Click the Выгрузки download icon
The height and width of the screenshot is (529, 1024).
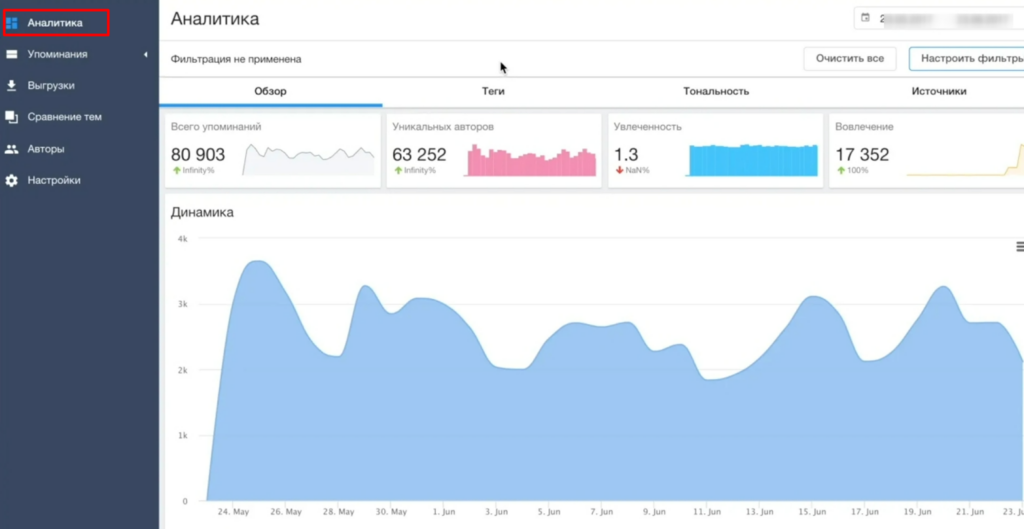click(12, 86)
